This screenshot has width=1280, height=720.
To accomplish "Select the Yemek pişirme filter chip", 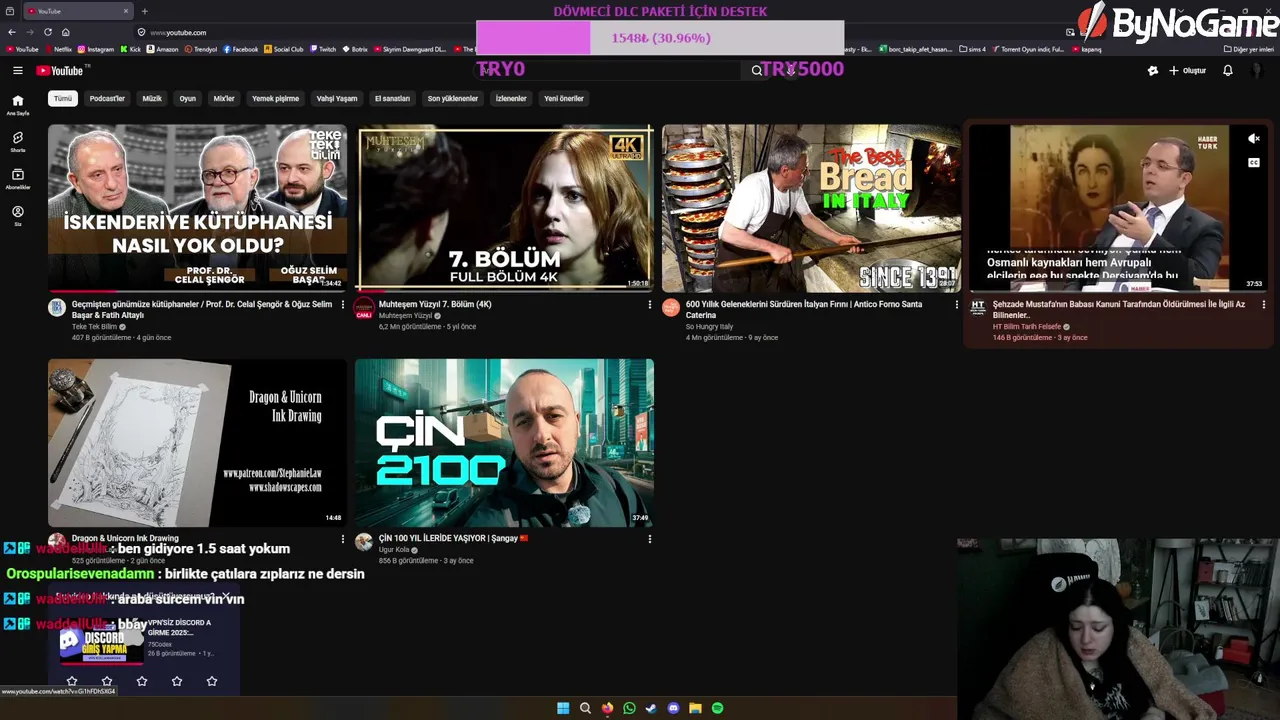I will click(275, 98).
